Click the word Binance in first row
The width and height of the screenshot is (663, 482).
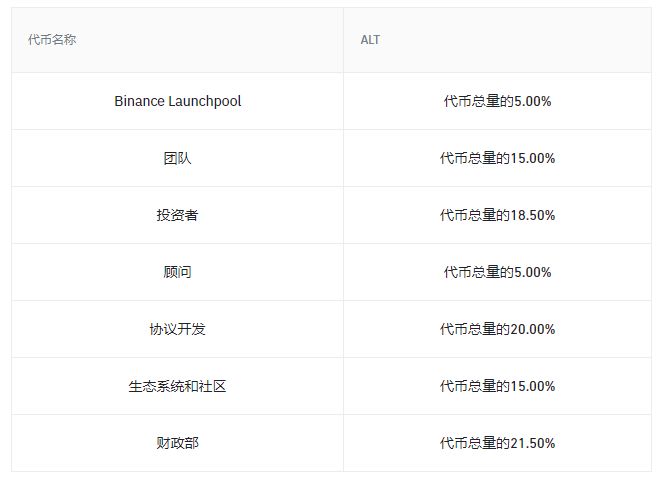pyautogui.click(x=139, y=101)
